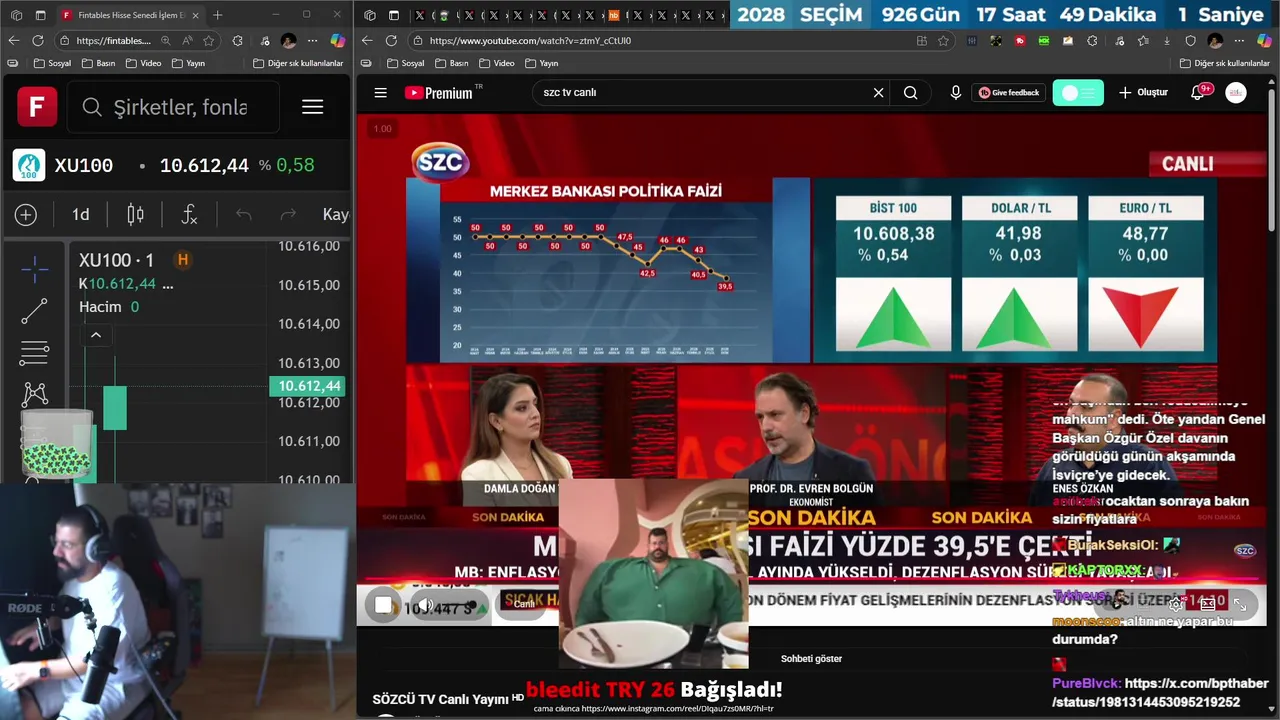
Task: Open the Video bookmarks folder in the right browser
Action: [496, 63]
